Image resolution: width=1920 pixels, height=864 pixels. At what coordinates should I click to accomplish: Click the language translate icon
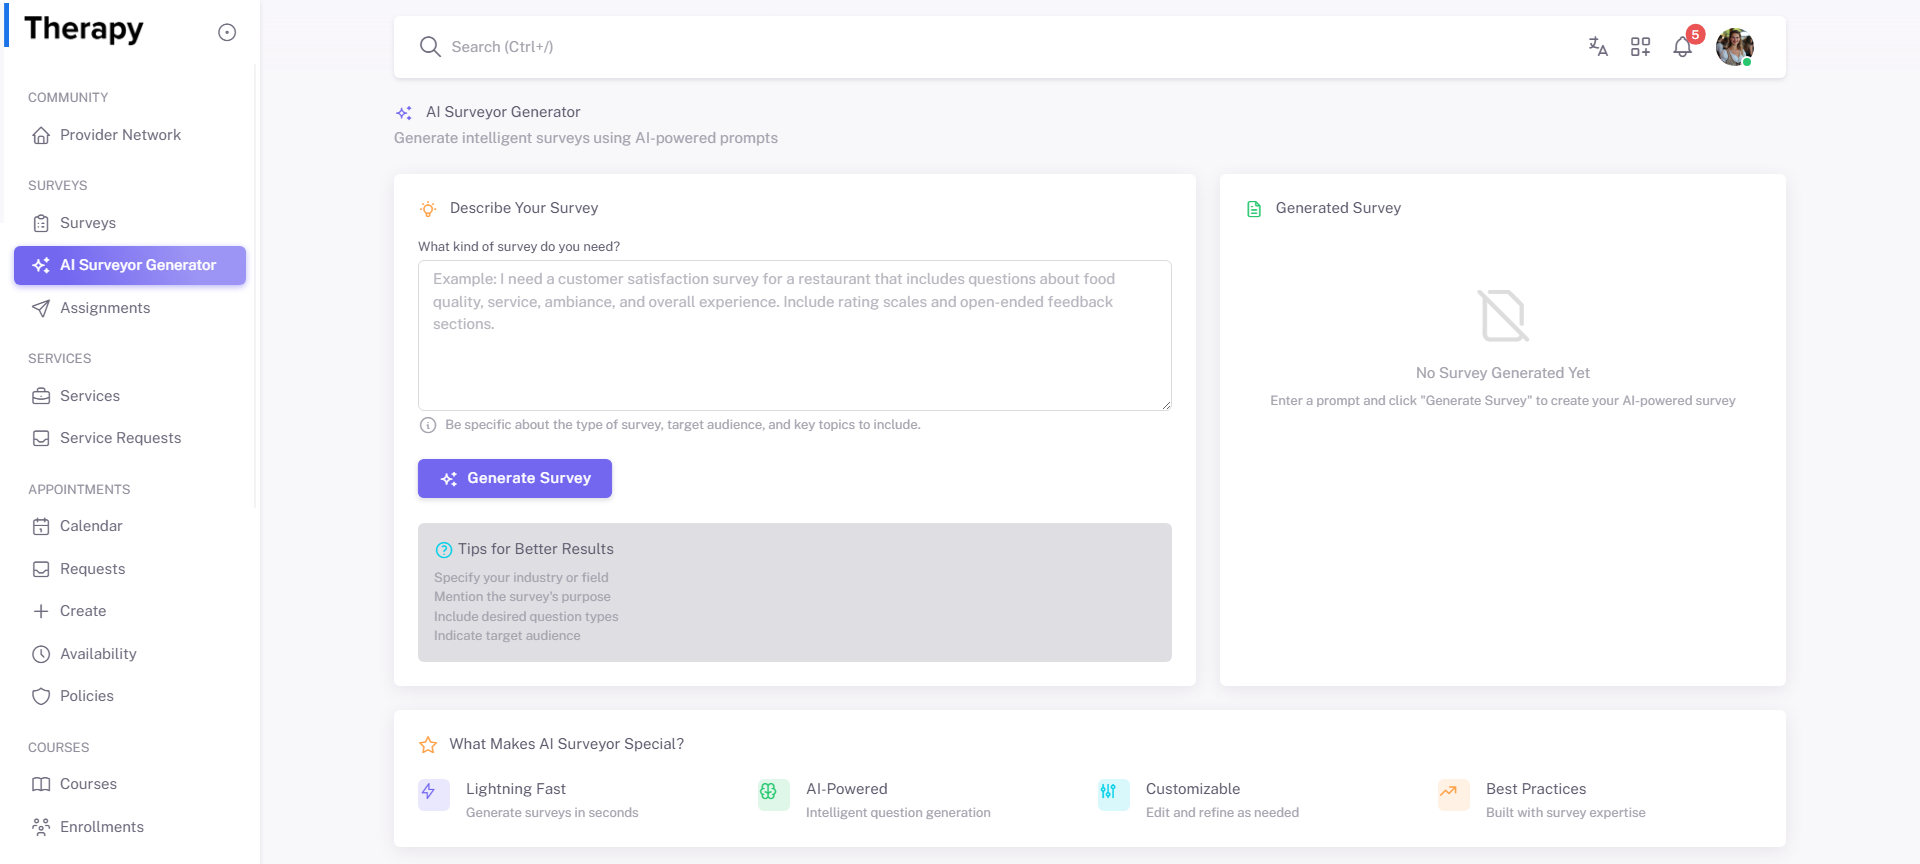pyautogui.click(x=1598, y=47)
